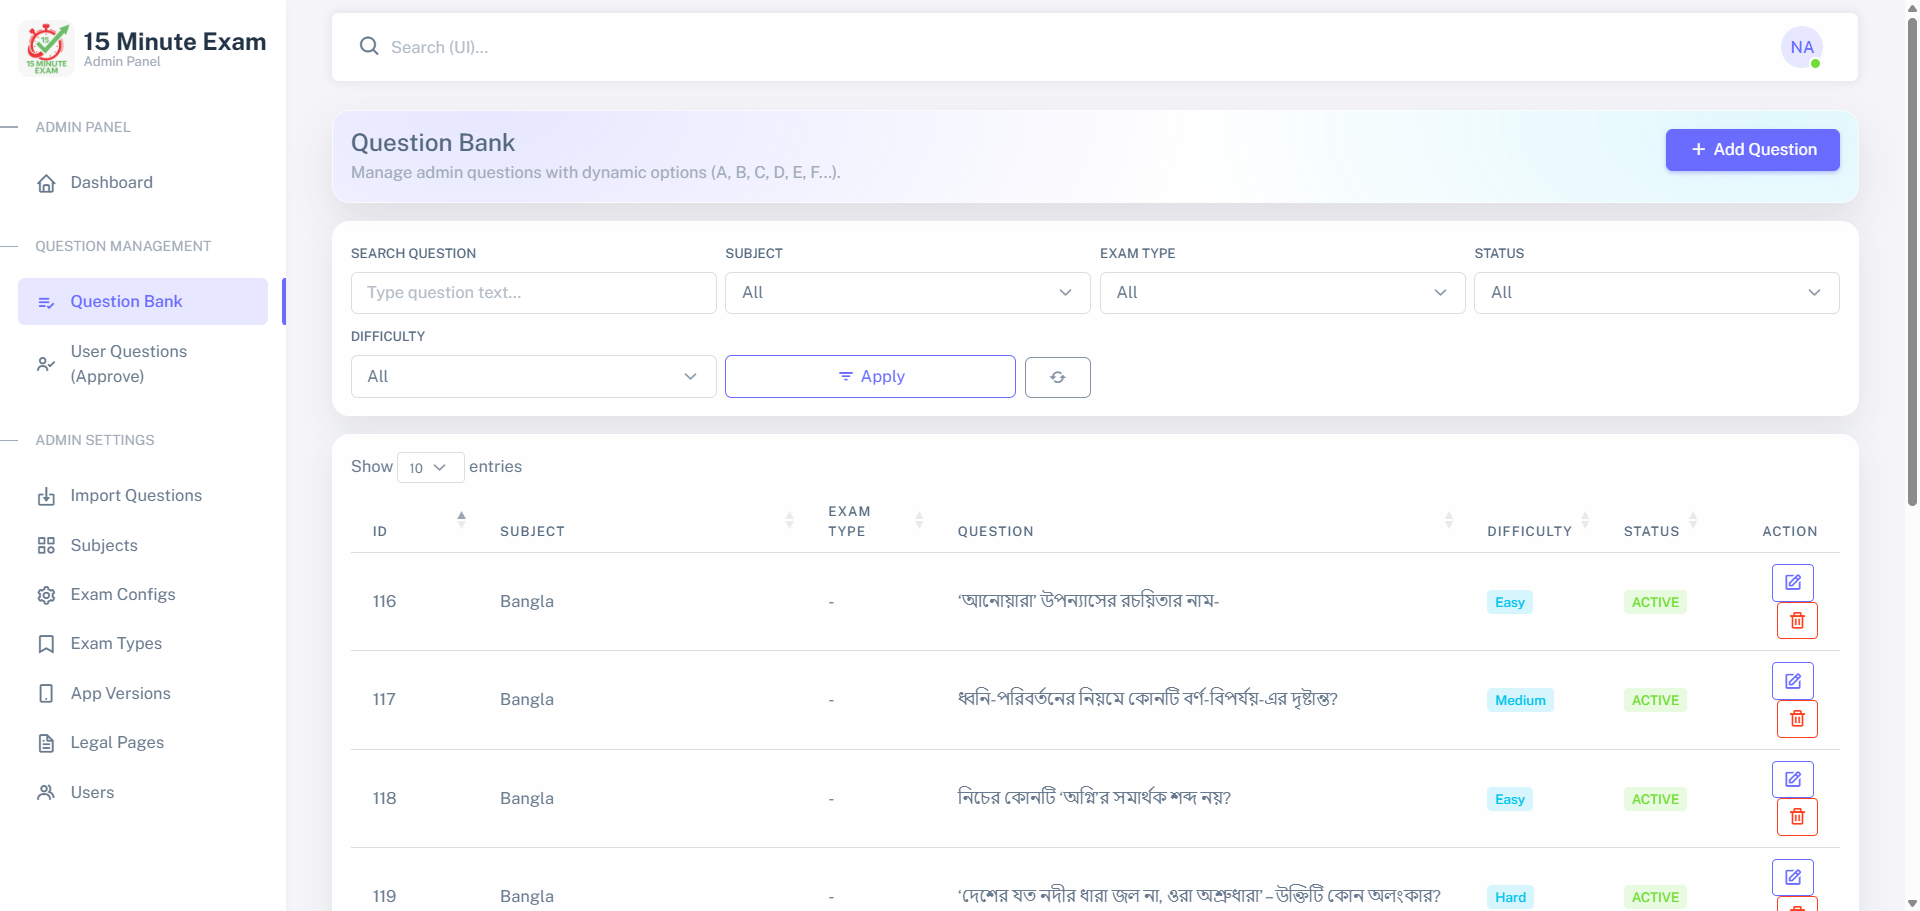The height and width of the screenshot is (911, 1920).
Task: Sort by Status column arrows
Action: point(1693,520)
